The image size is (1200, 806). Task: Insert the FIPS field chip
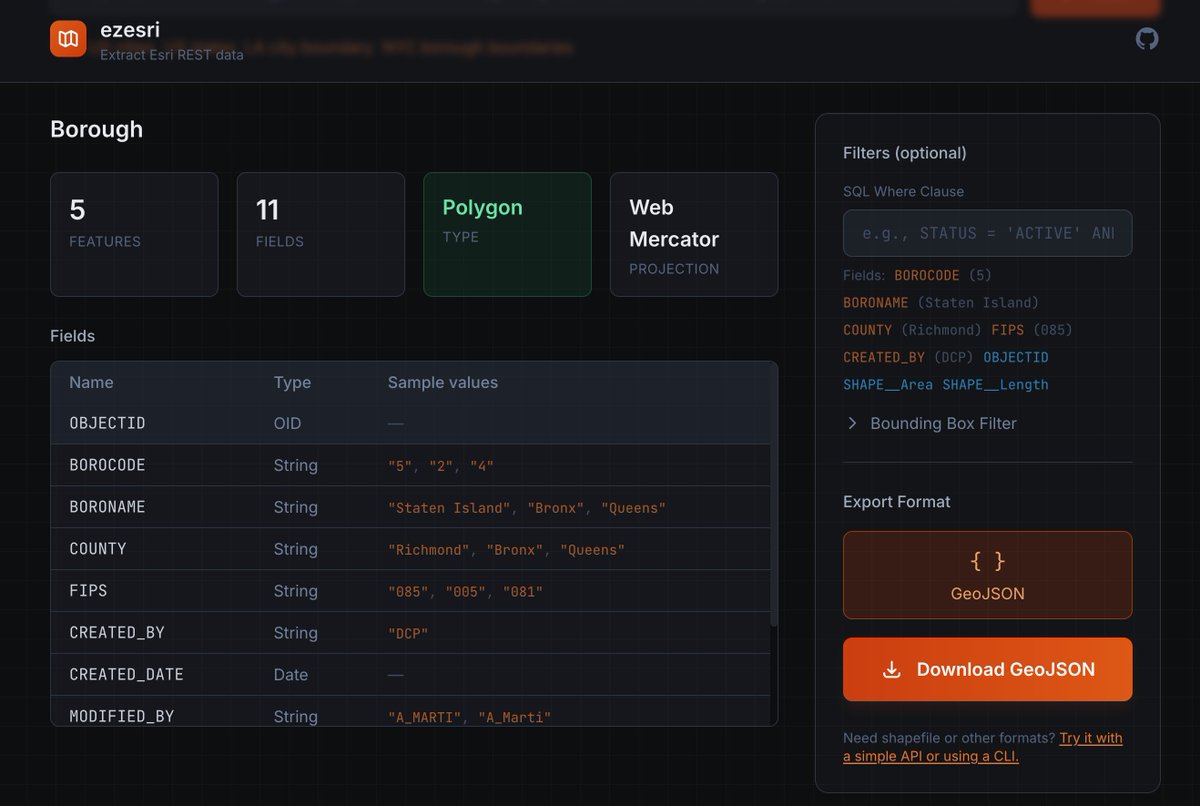tap(1008, 330)
